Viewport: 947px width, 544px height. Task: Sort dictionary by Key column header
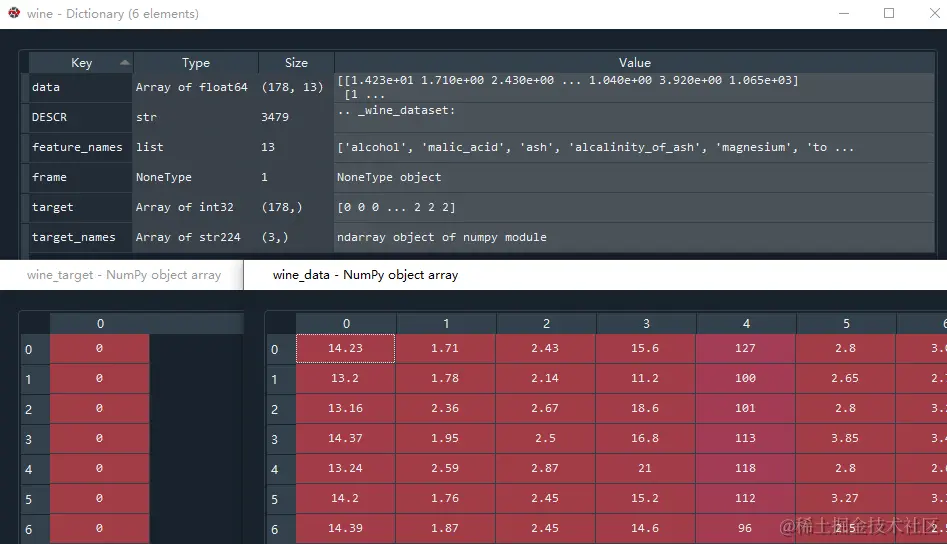point(81,62)
